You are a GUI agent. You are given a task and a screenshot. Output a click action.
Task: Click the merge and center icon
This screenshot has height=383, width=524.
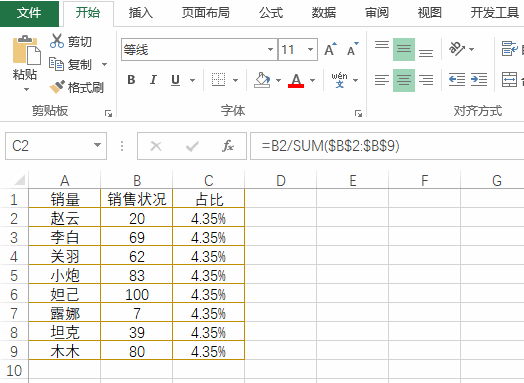[x=509, y=80]
